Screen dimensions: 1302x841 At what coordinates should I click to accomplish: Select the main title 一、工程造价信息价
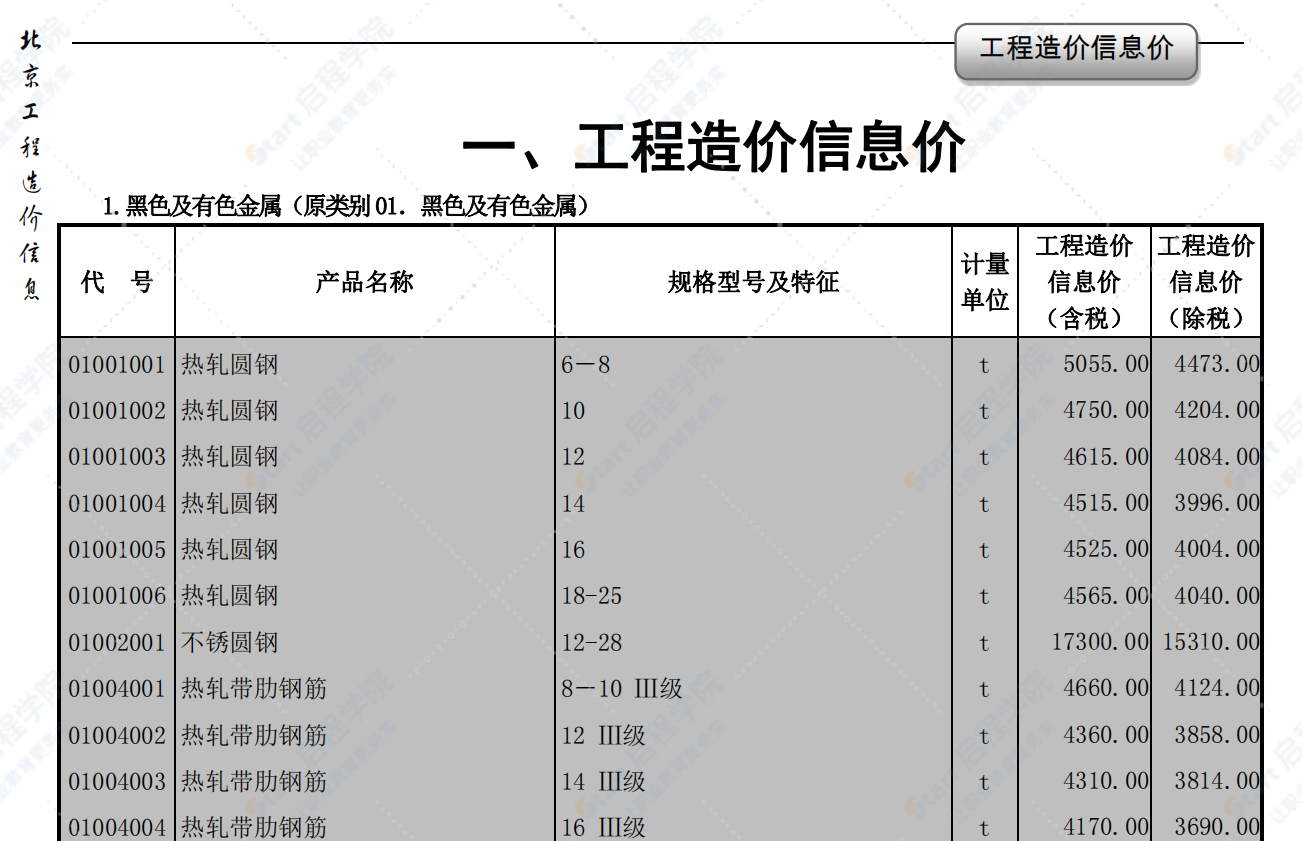[713, 147]
